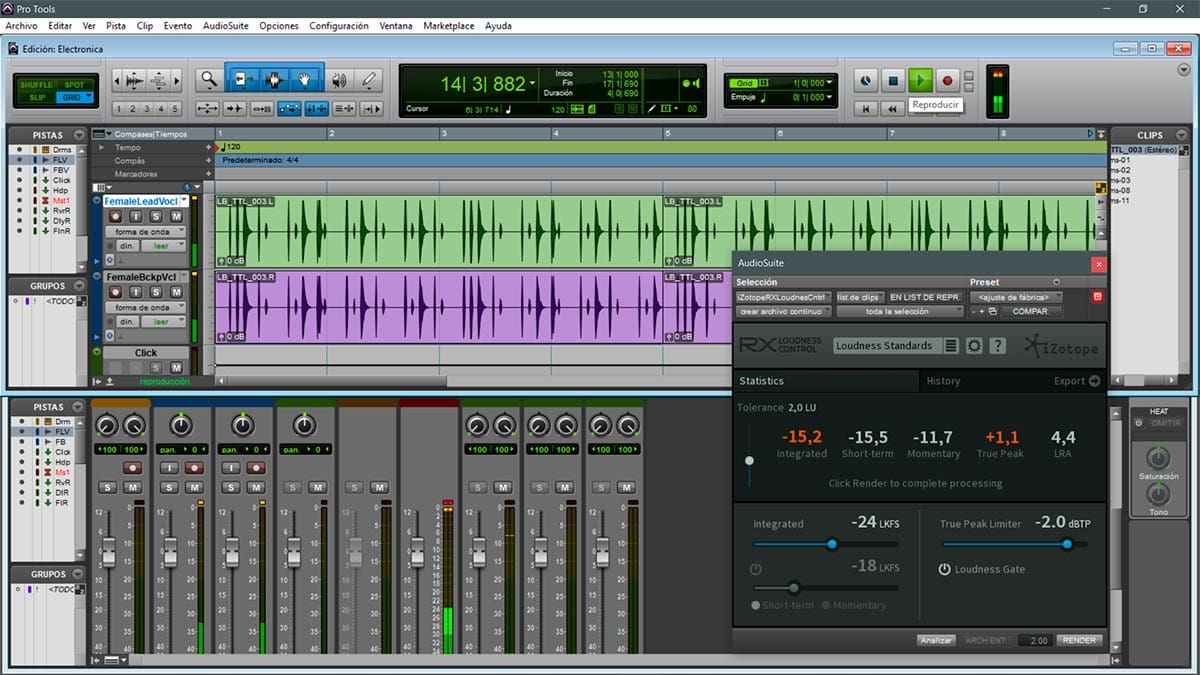
Task: Open the AudioSuite menu
Action: 226,25
